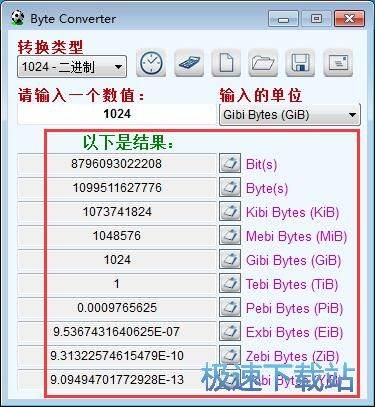Copy the Pebi Bytes (PiB) result

click(230, 307)
